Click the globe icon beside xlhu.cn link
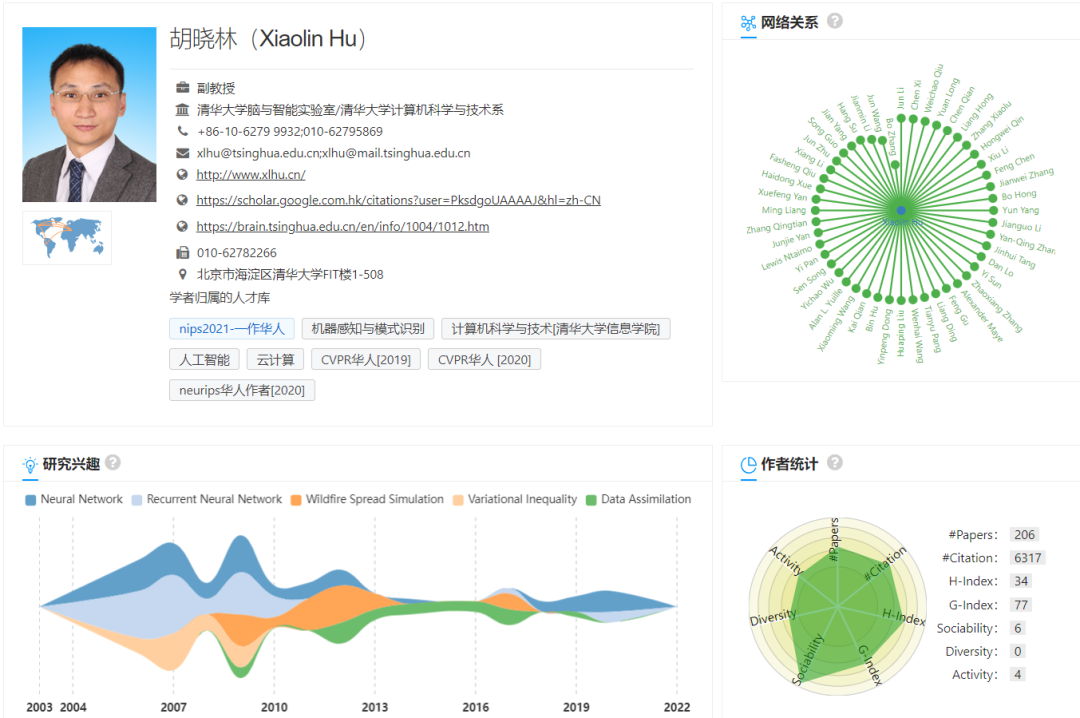Screen dimensions: 1080x718 [183, 175]
